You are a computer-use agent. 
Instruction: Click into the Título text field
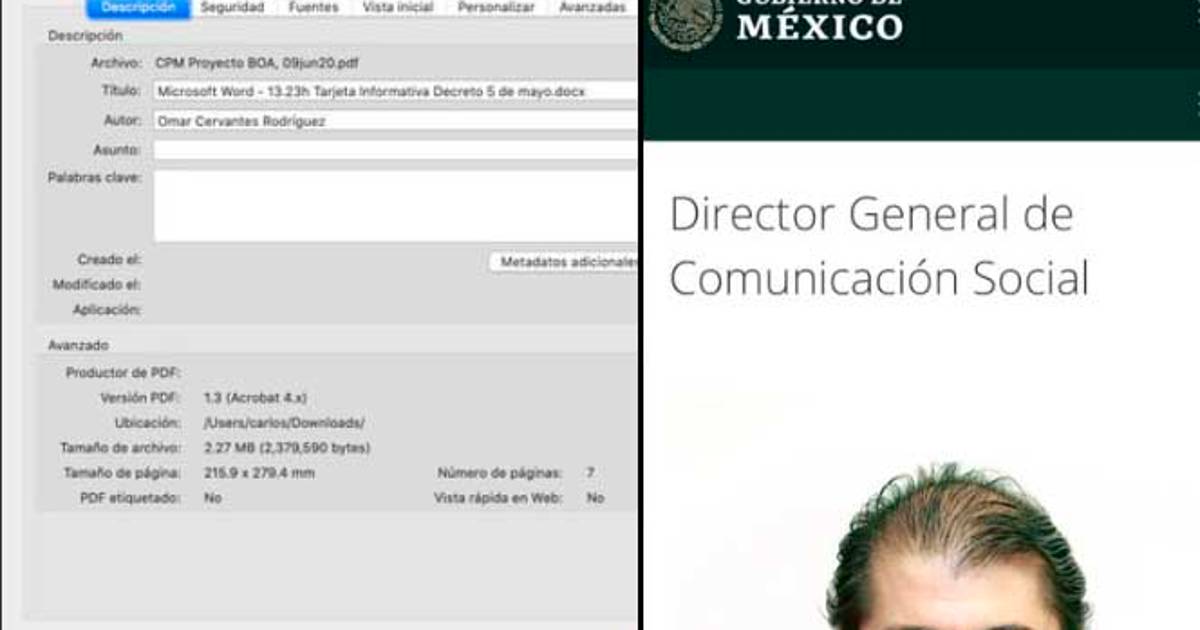tap(394, 91)
